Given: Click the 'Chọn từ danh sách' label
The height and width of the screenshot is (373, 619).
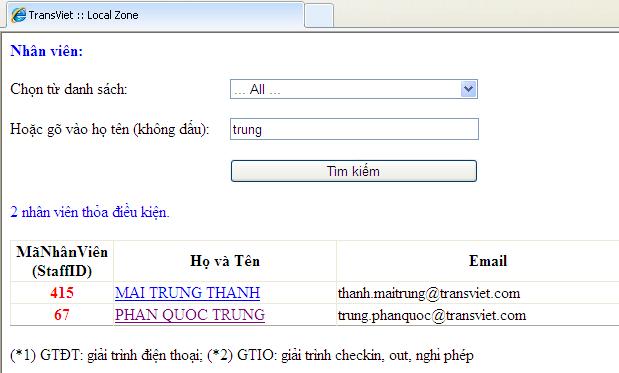Looking at the screenshot, I should pos(69,89).
